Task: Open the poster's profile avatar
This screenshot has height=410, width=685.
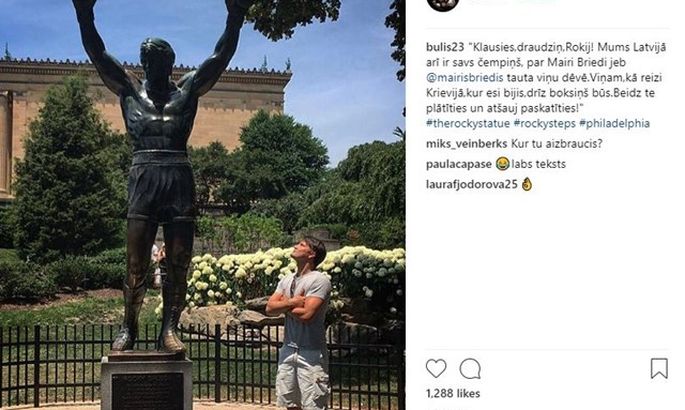Action: pos(443,4)
